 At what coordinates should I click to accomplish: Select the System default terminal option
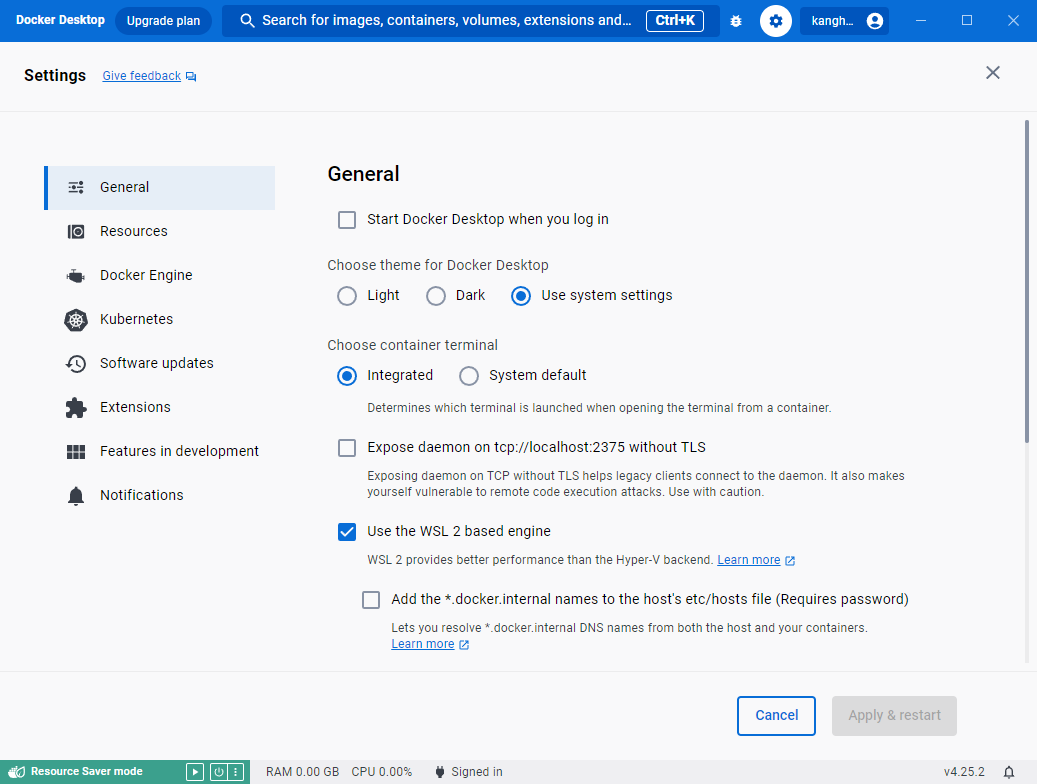[x=469, y=376]
